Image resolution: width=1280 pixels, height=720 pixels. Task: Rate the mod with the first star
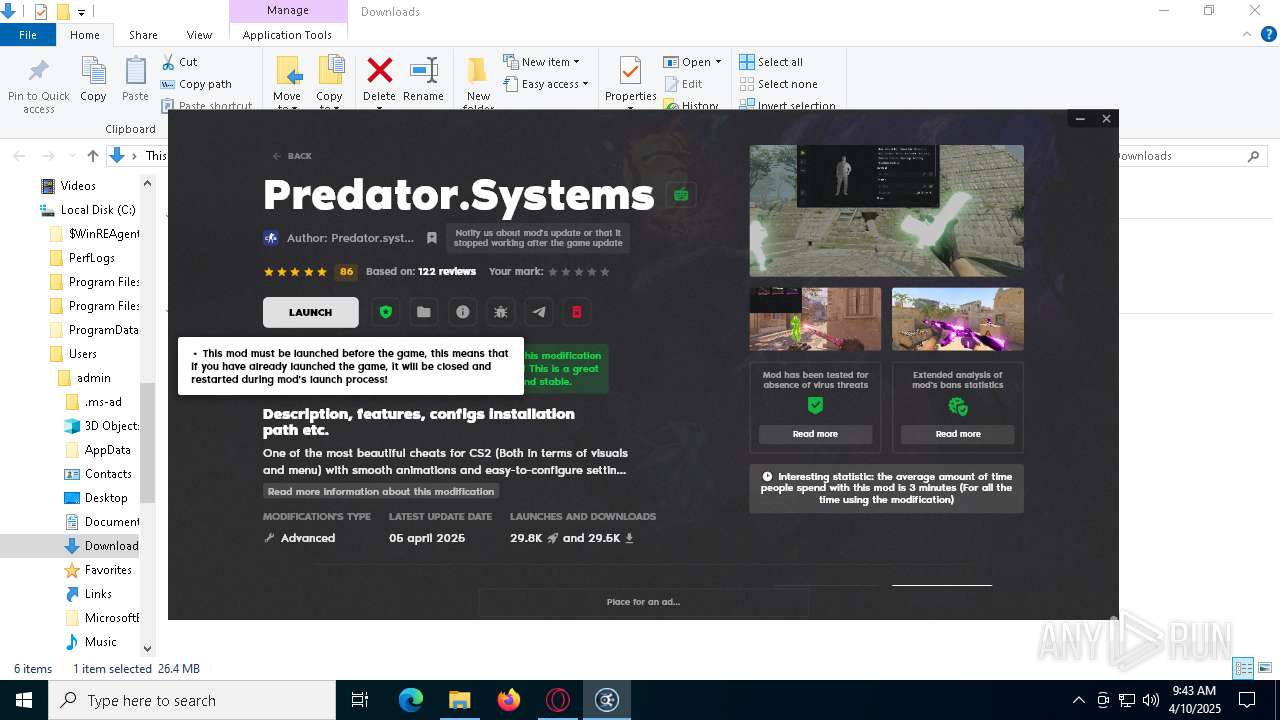[x=553, y=272]
